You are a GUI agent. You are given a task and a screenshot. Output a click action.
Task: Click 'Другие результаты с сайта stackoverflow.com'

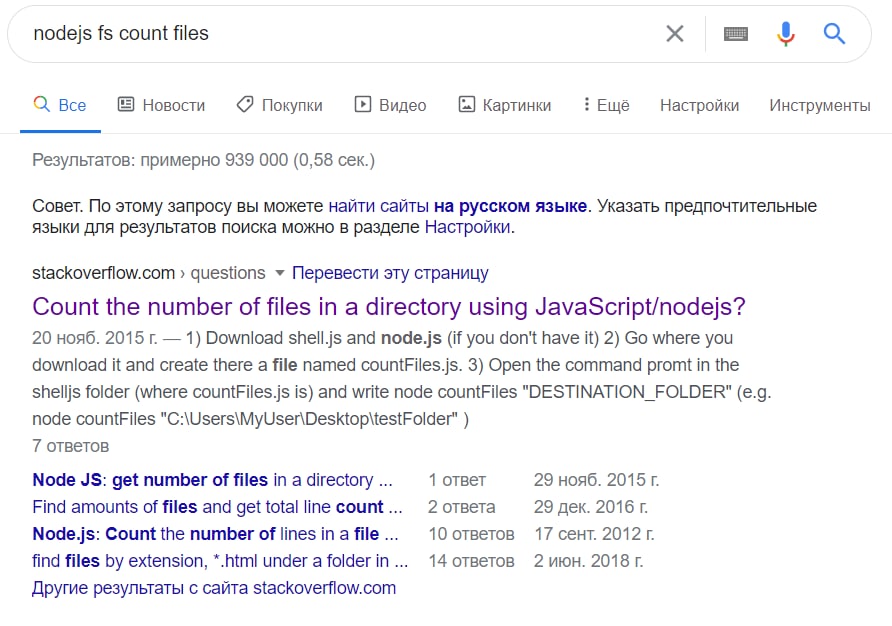[x=214, y=588]
